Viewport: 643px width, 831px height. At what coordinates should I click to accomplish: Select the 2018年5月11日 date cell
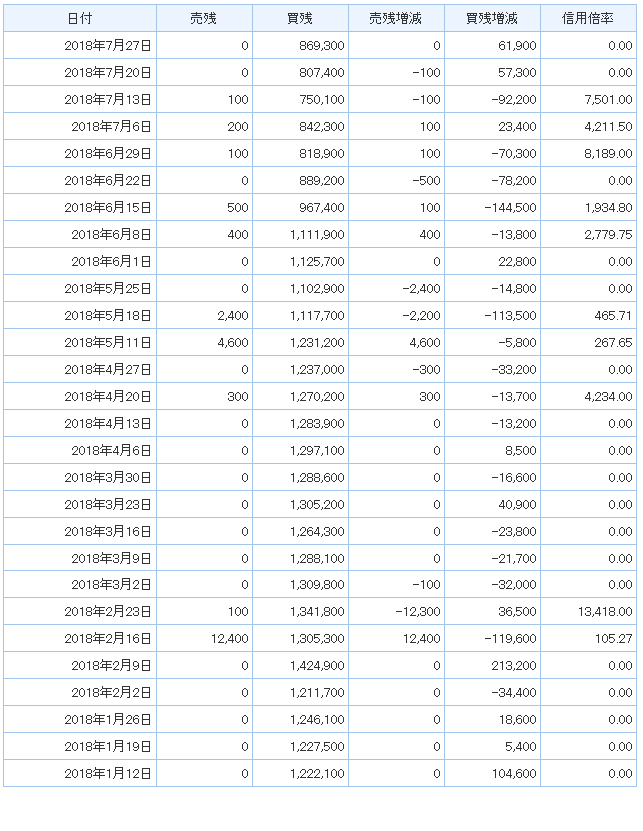pos(108,343)
